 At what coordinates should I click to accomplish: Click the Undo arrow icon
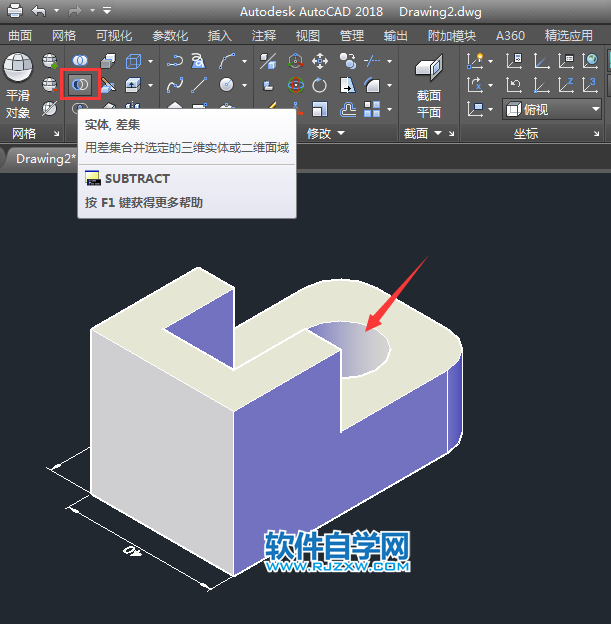[39, 11]
